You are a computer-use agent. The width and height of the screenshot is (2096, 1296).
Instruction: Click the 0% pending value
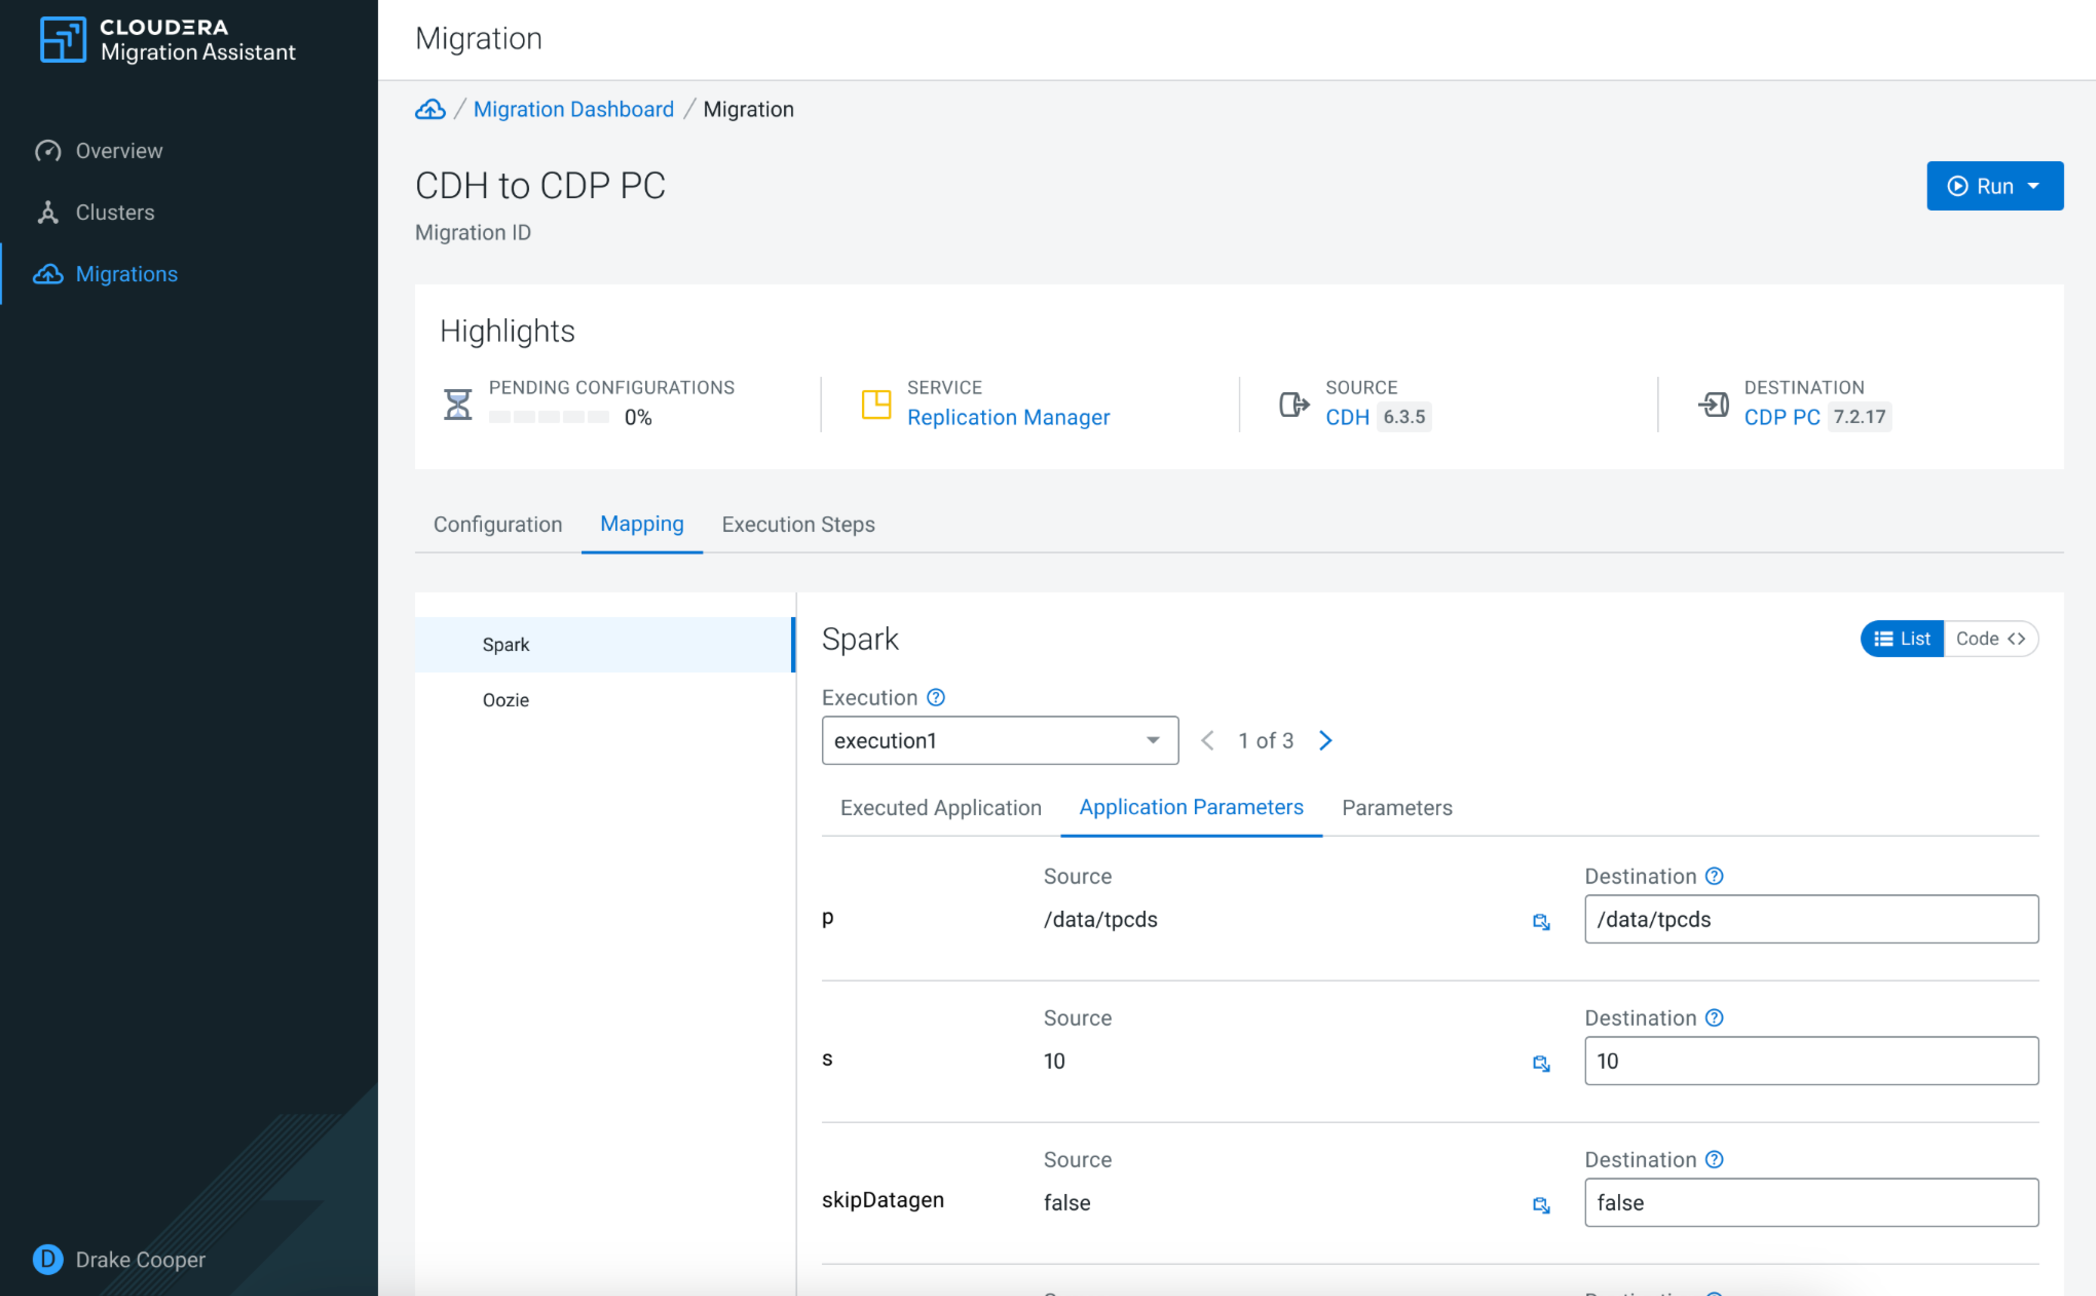pyautogui.click(x=638, y=417)
